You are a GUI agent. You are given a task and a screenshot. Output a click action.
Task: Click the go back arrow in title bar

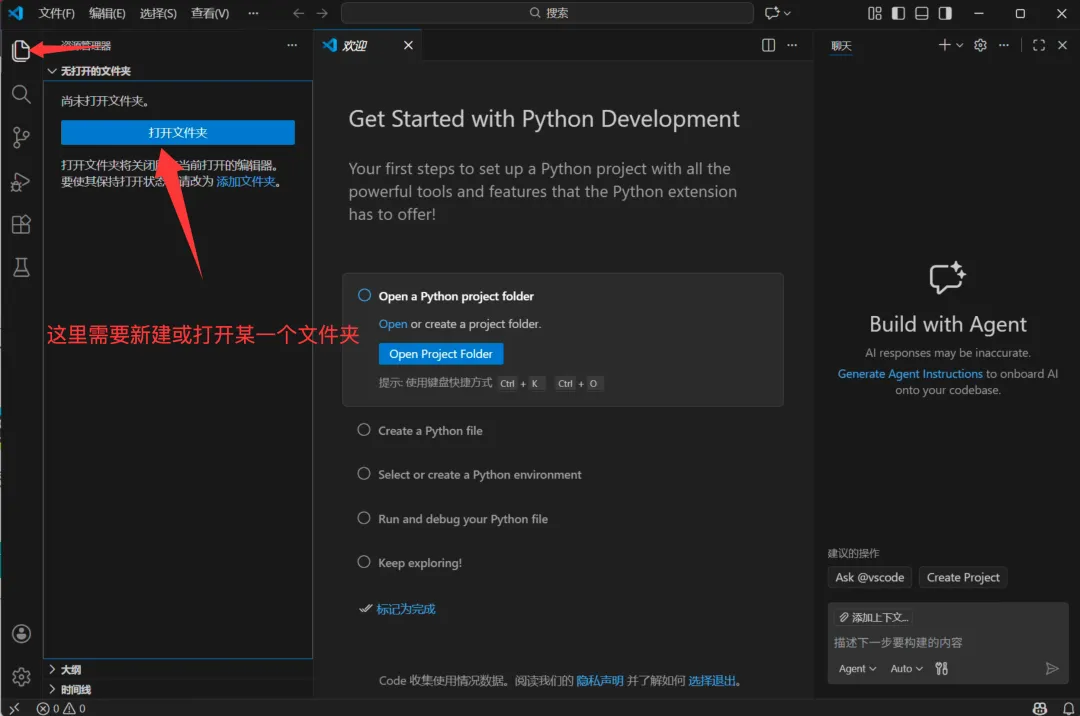click(298, 13)
